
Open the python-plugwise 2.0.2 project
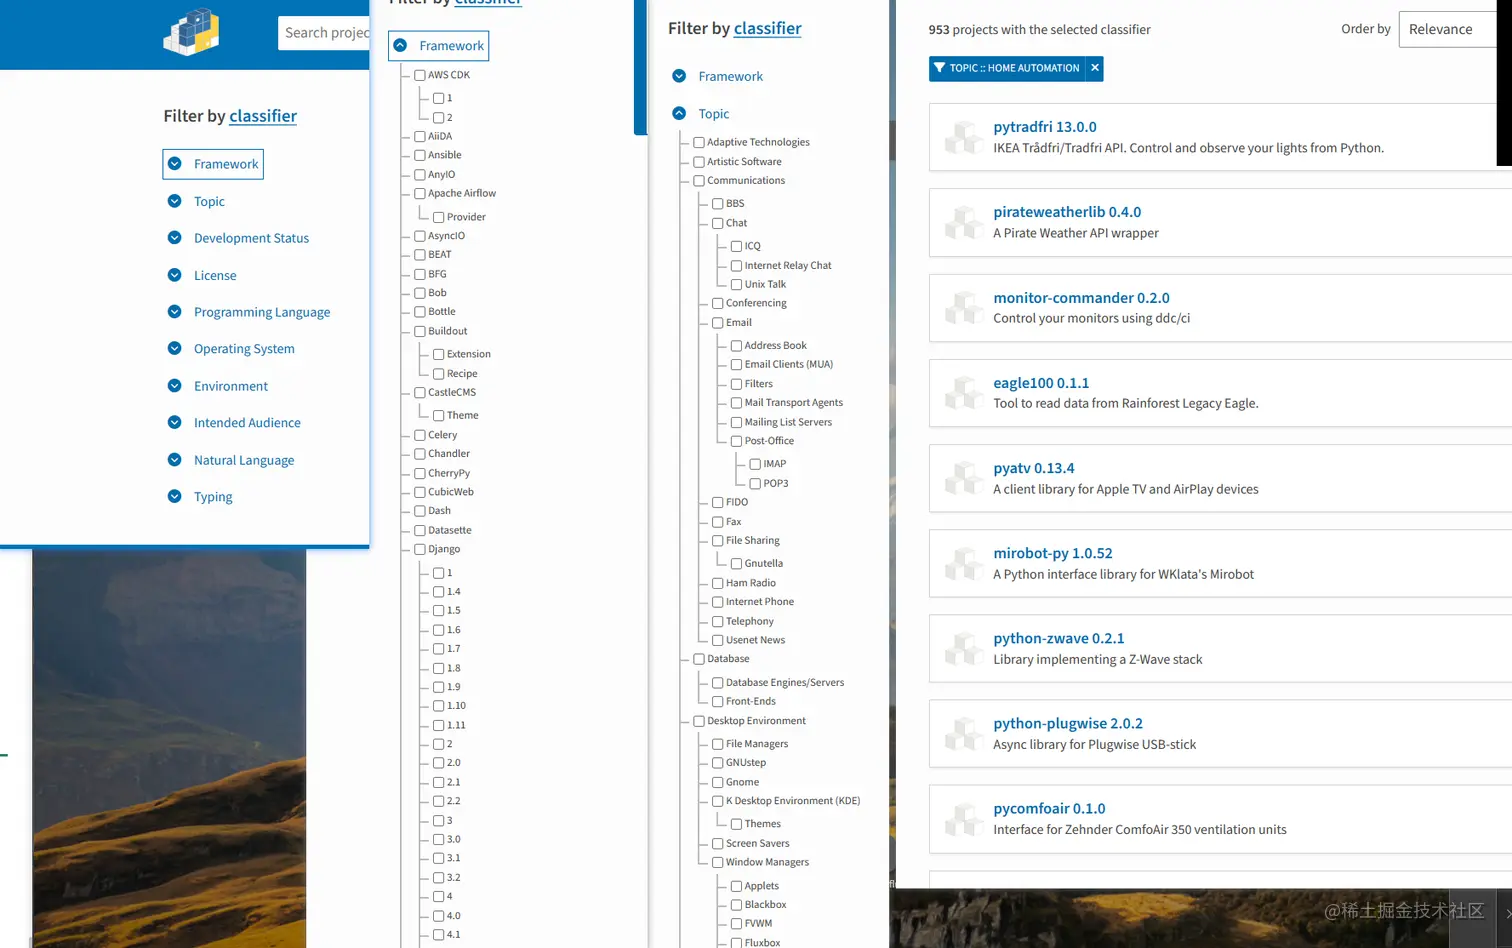coord(1068,723)
